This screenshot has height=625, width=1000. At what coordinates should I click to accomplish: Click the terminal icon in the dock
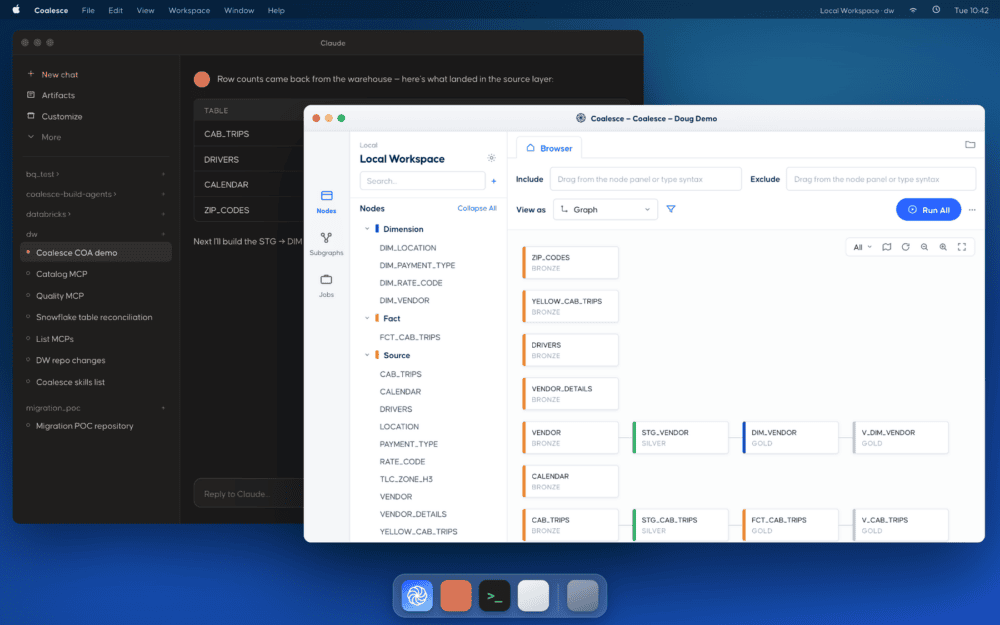494,596
